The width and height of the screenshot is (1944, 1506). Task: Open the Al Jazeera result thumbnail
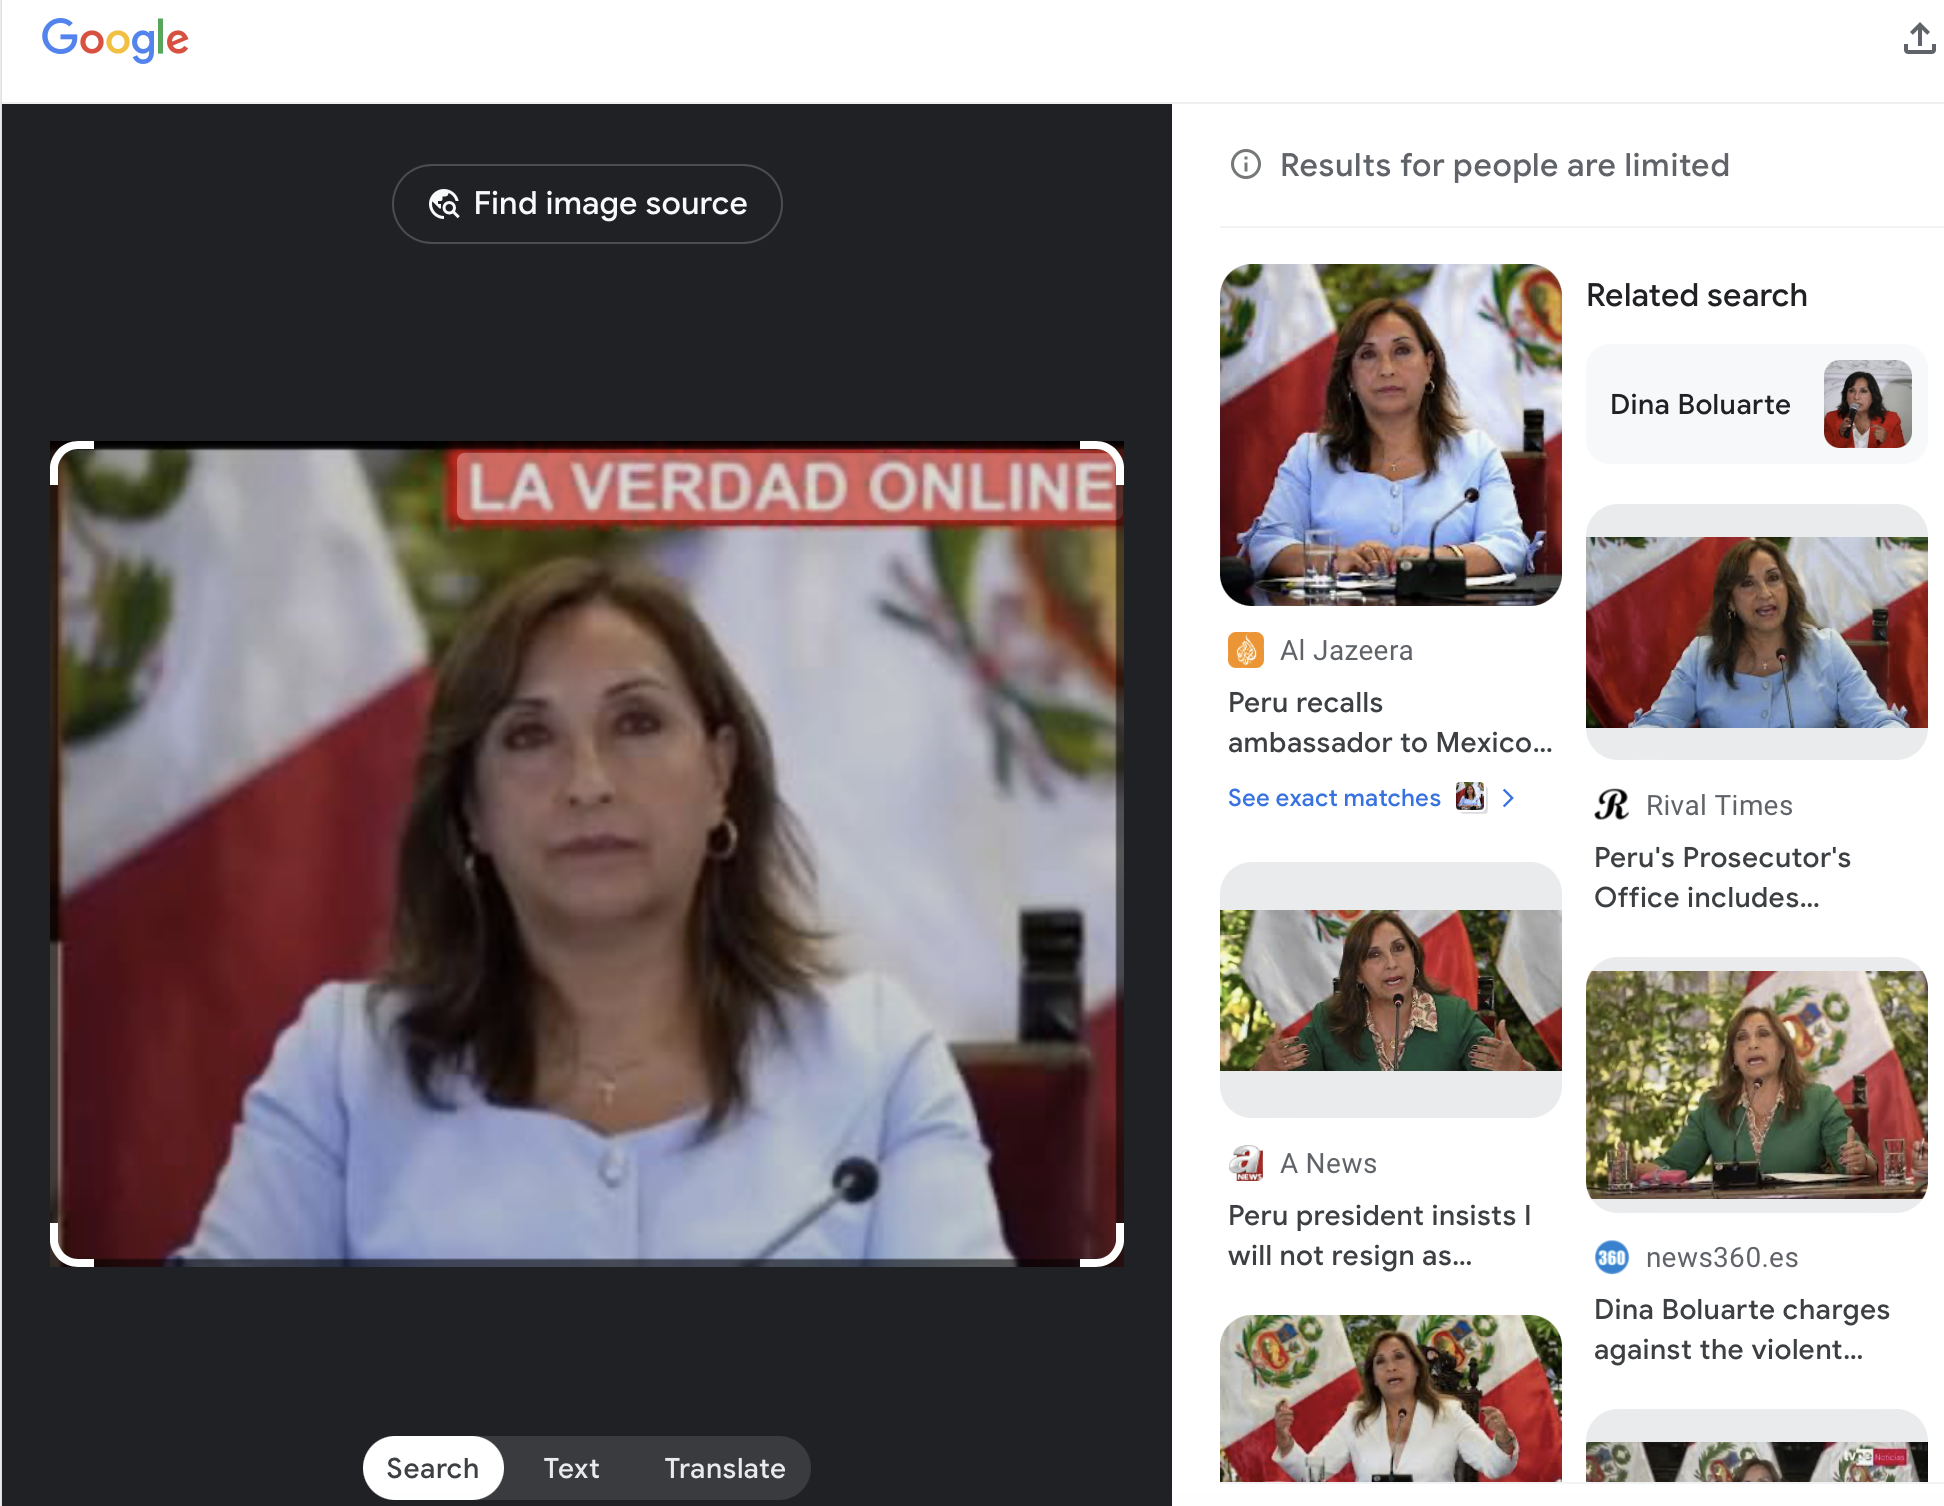point(1390,435)
